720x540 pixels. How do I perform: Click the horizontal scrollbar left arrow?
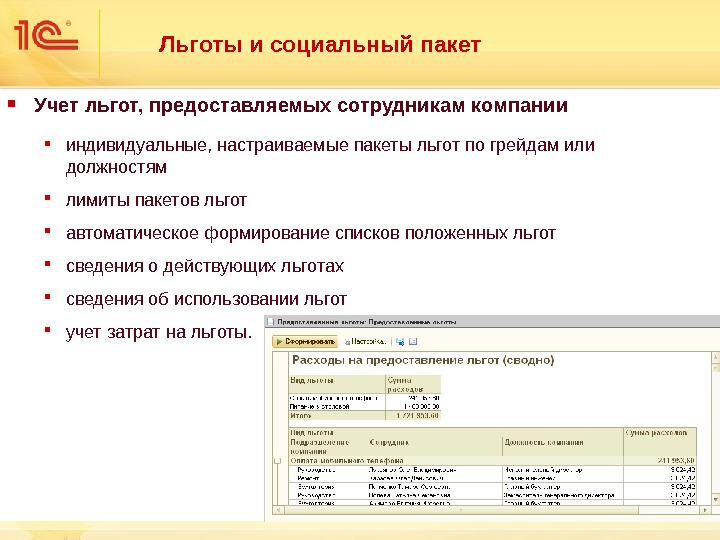(x=277, y=510)
